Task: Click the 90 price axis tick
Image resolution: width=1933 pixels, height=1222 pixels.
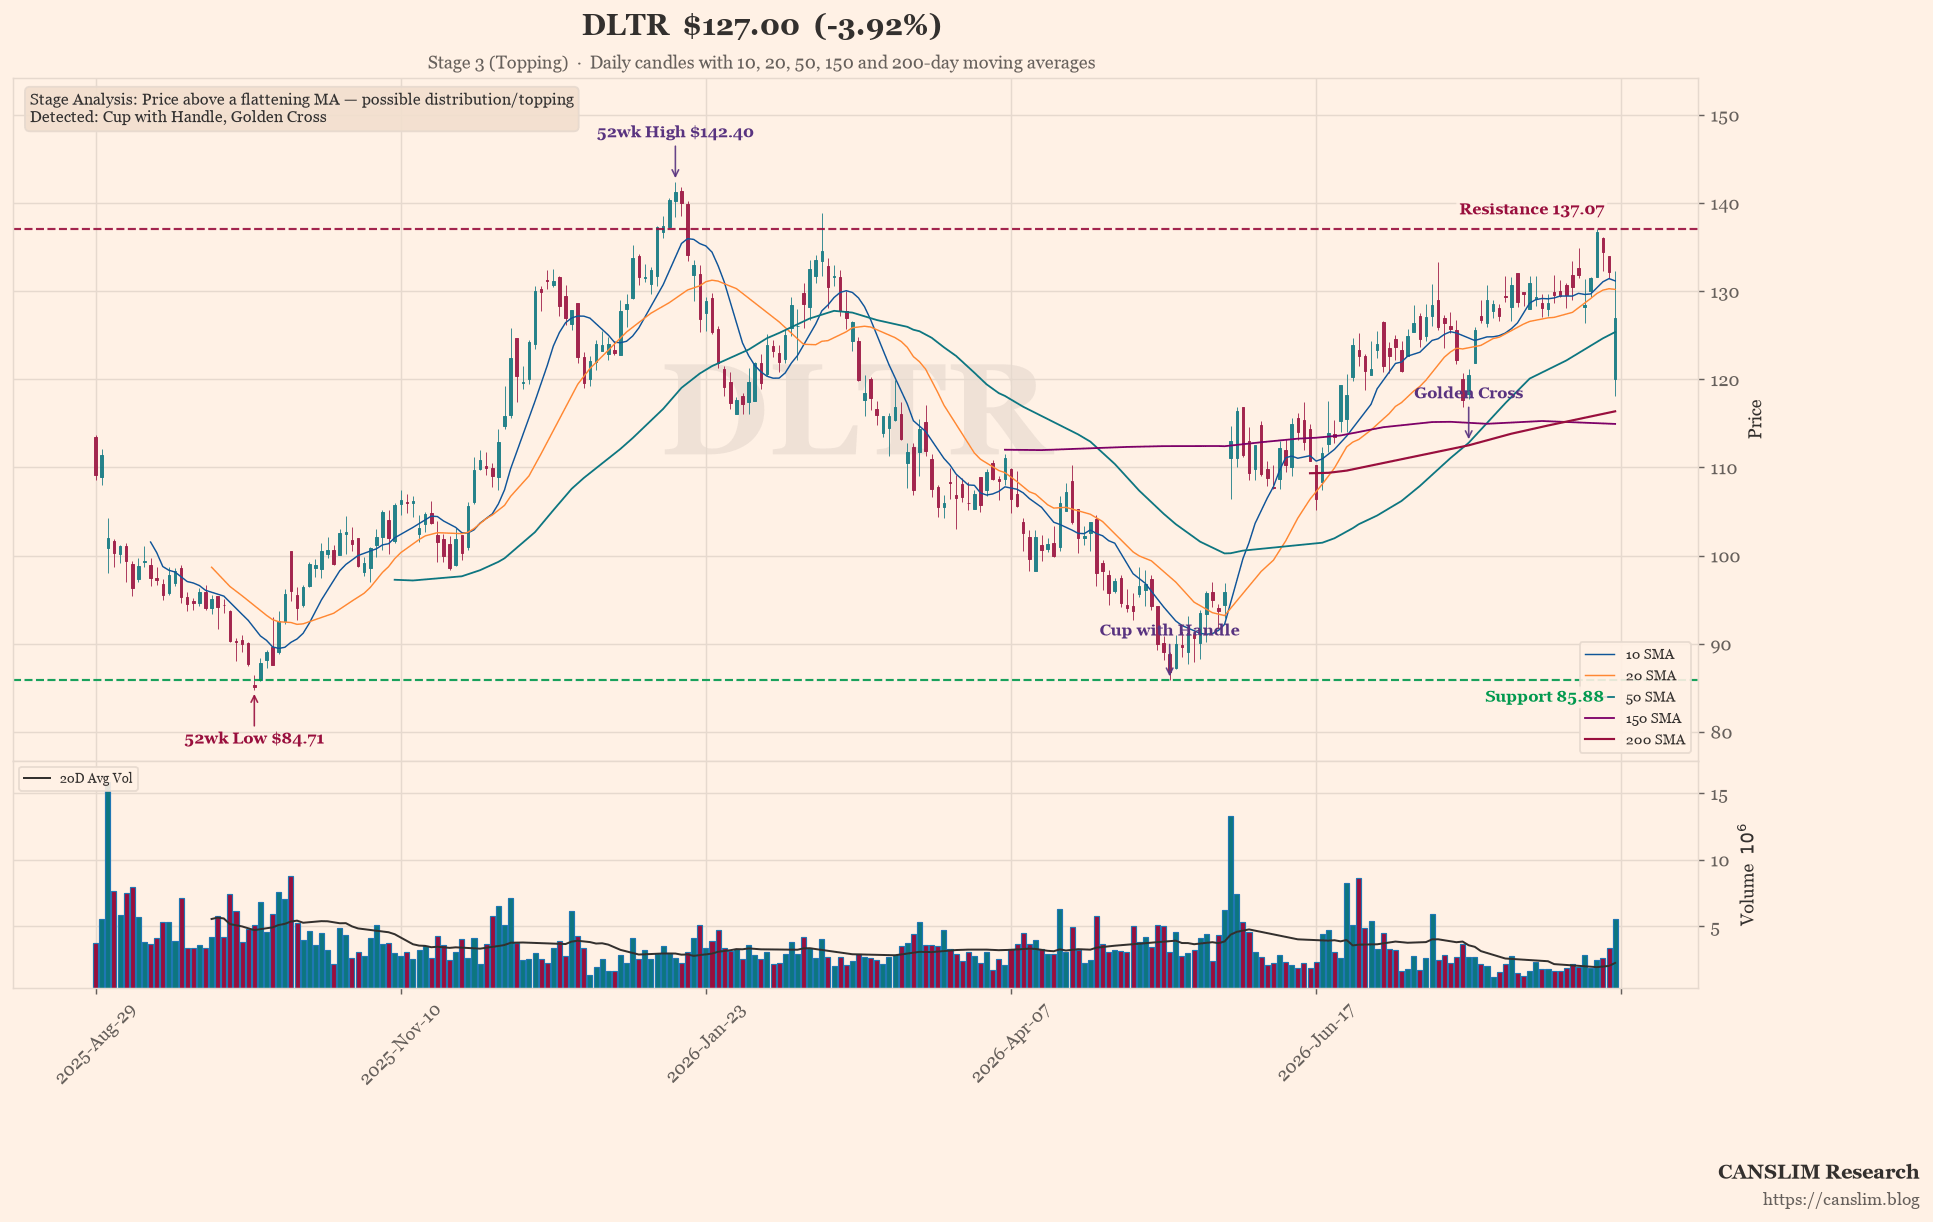Action: pyautogui.click(x=1720, y=644)
